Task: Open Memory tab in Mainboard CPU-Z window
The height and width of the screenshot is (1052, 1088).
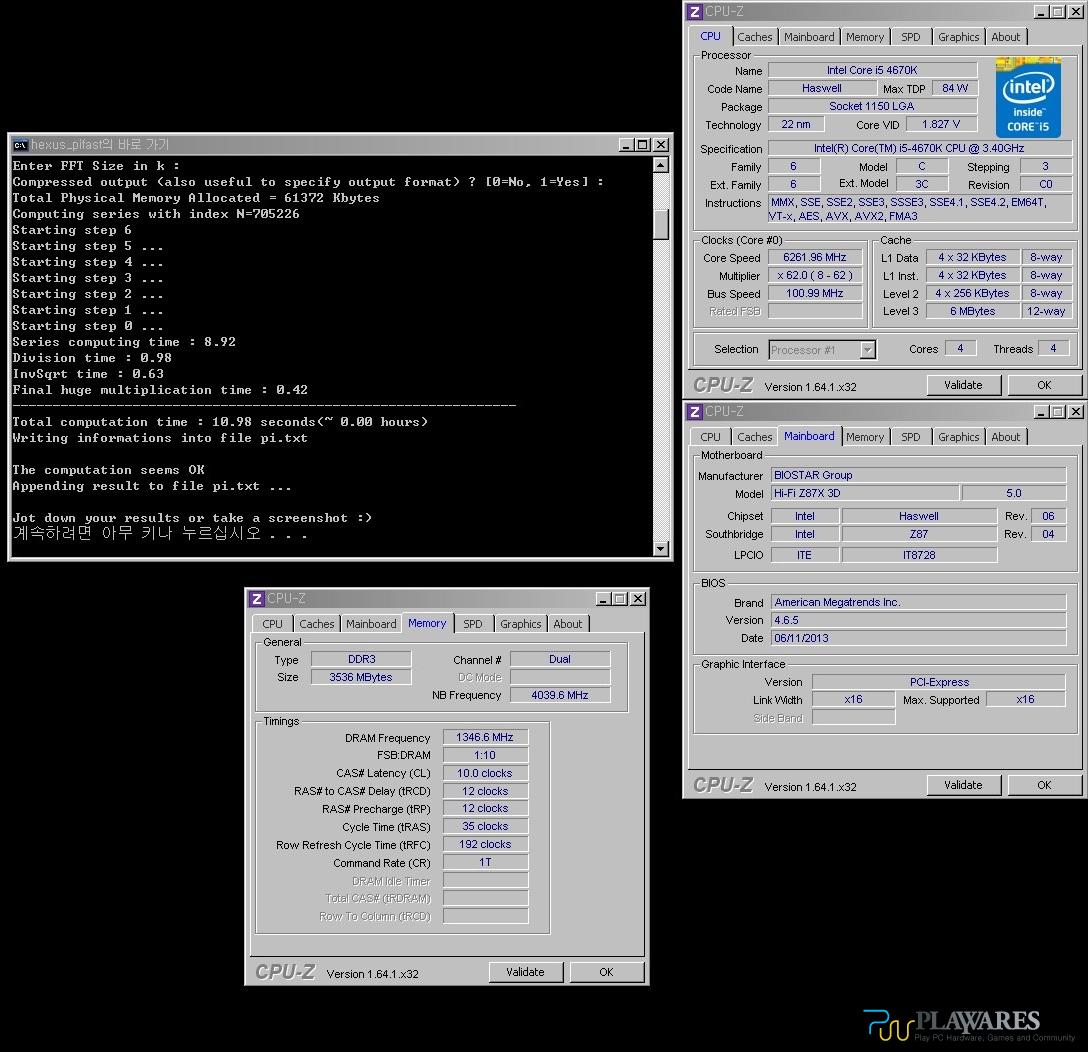Action: (x=865, y=437)
